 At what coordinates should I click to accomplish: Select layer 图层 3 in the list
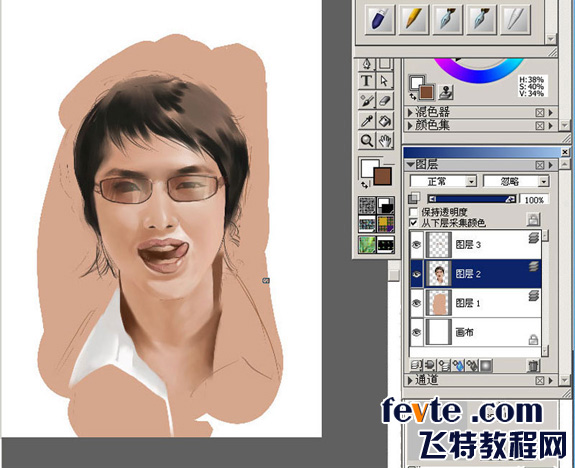pos(476,245)
